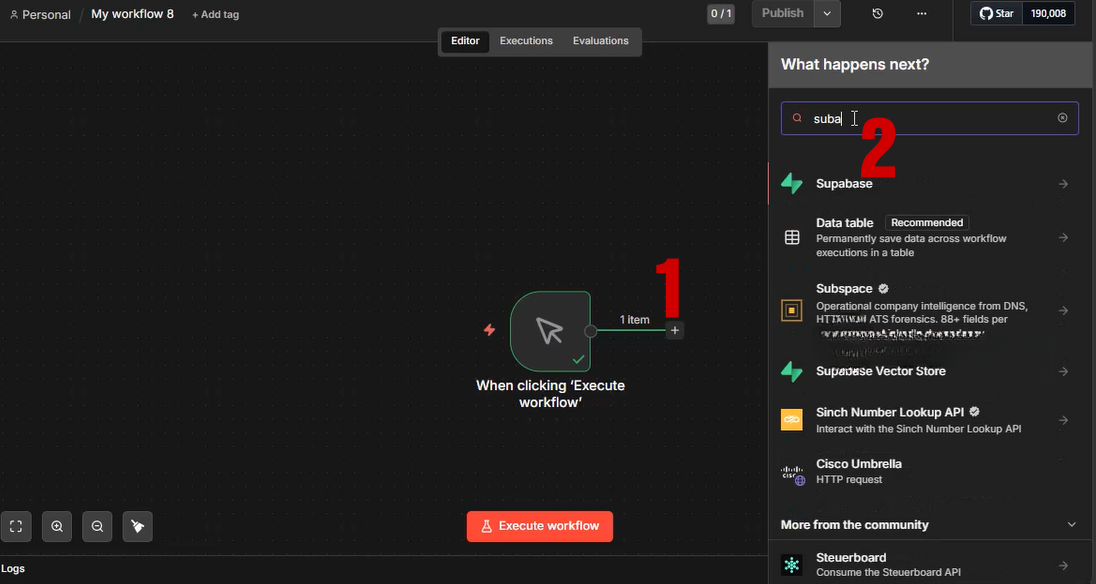The width and height of the screenshot is (1096, 584).
Task: Click the fit-to-view canvas icon
Action: [x=16, y=527]
